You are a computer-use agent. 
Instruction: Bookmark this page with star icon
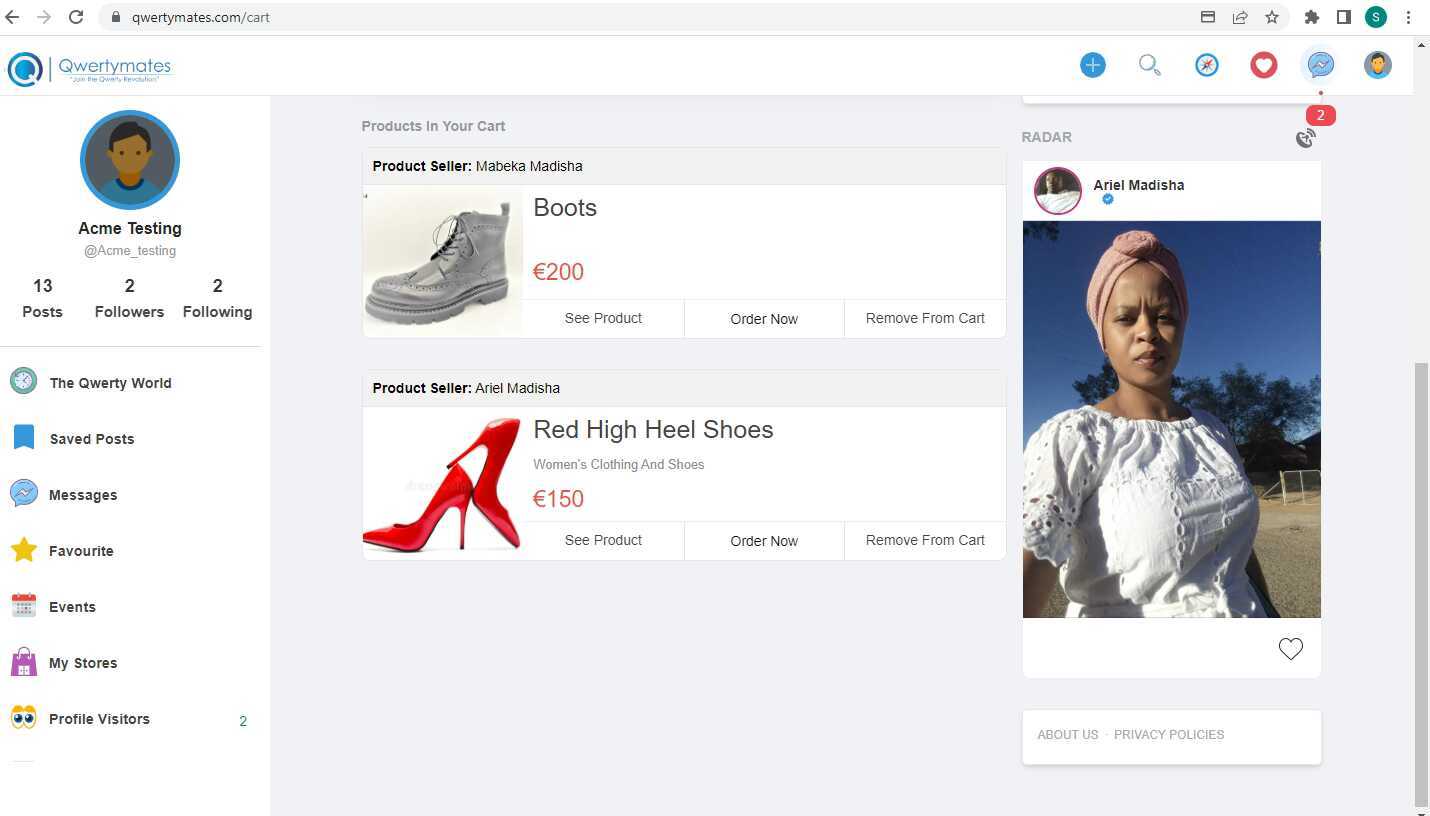coord(1271,17)
